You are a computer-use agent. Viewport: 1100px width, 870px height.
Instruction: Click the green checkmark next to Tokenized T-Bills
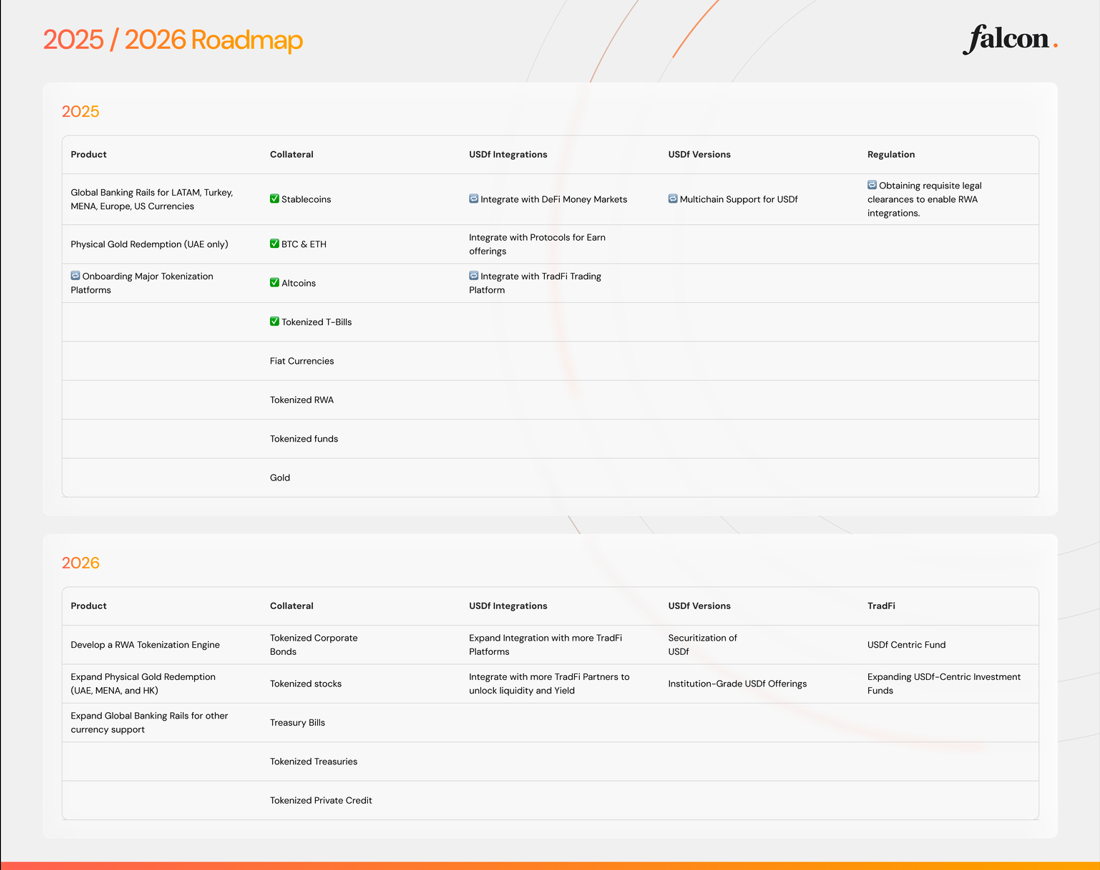tap(275, 322)
